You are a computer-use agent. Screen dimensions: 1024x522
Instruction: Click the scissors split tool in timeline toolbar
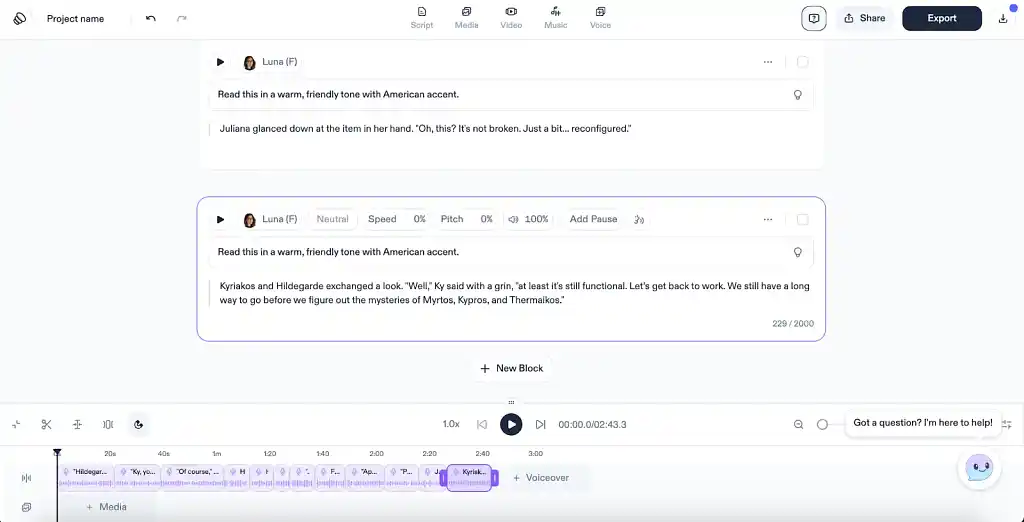click(46, 424)
